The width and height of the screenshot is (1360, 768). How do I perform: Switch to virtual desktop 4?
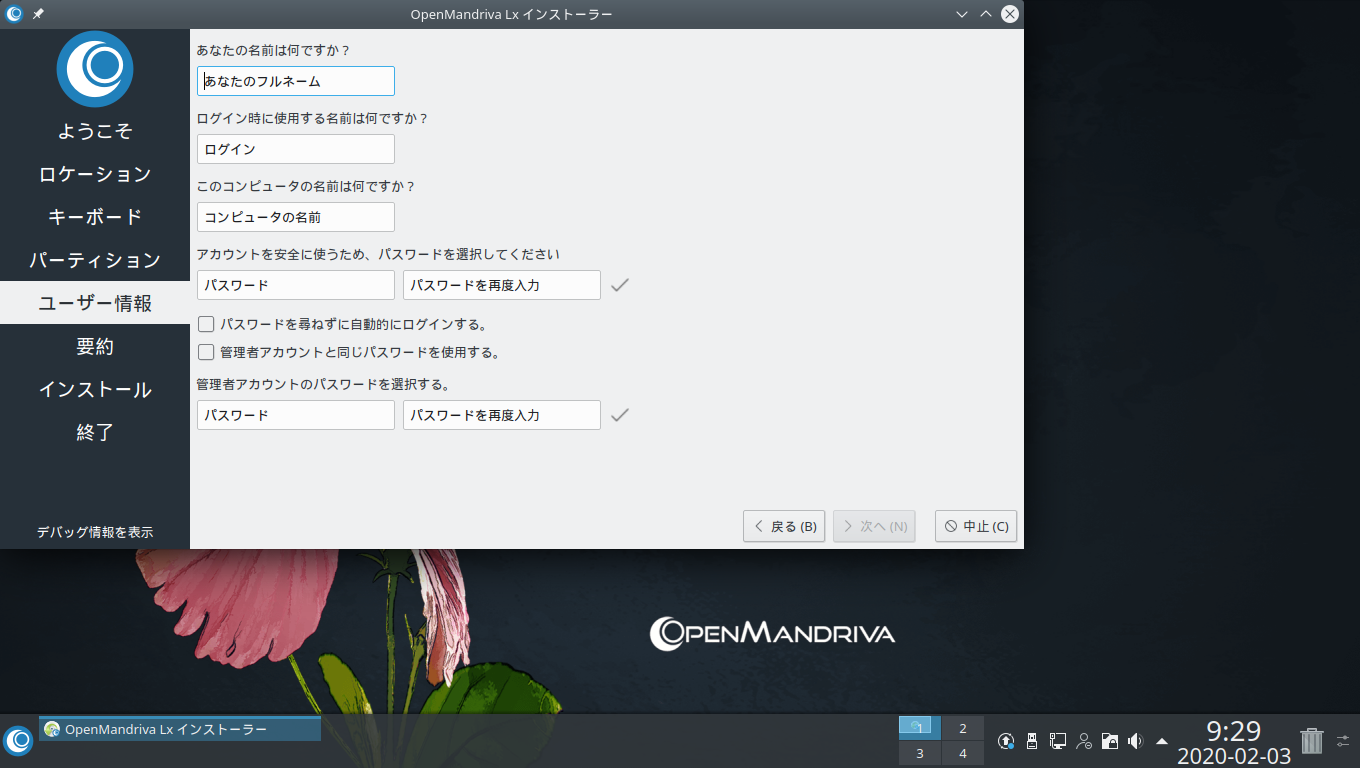(x=962, y=753)
